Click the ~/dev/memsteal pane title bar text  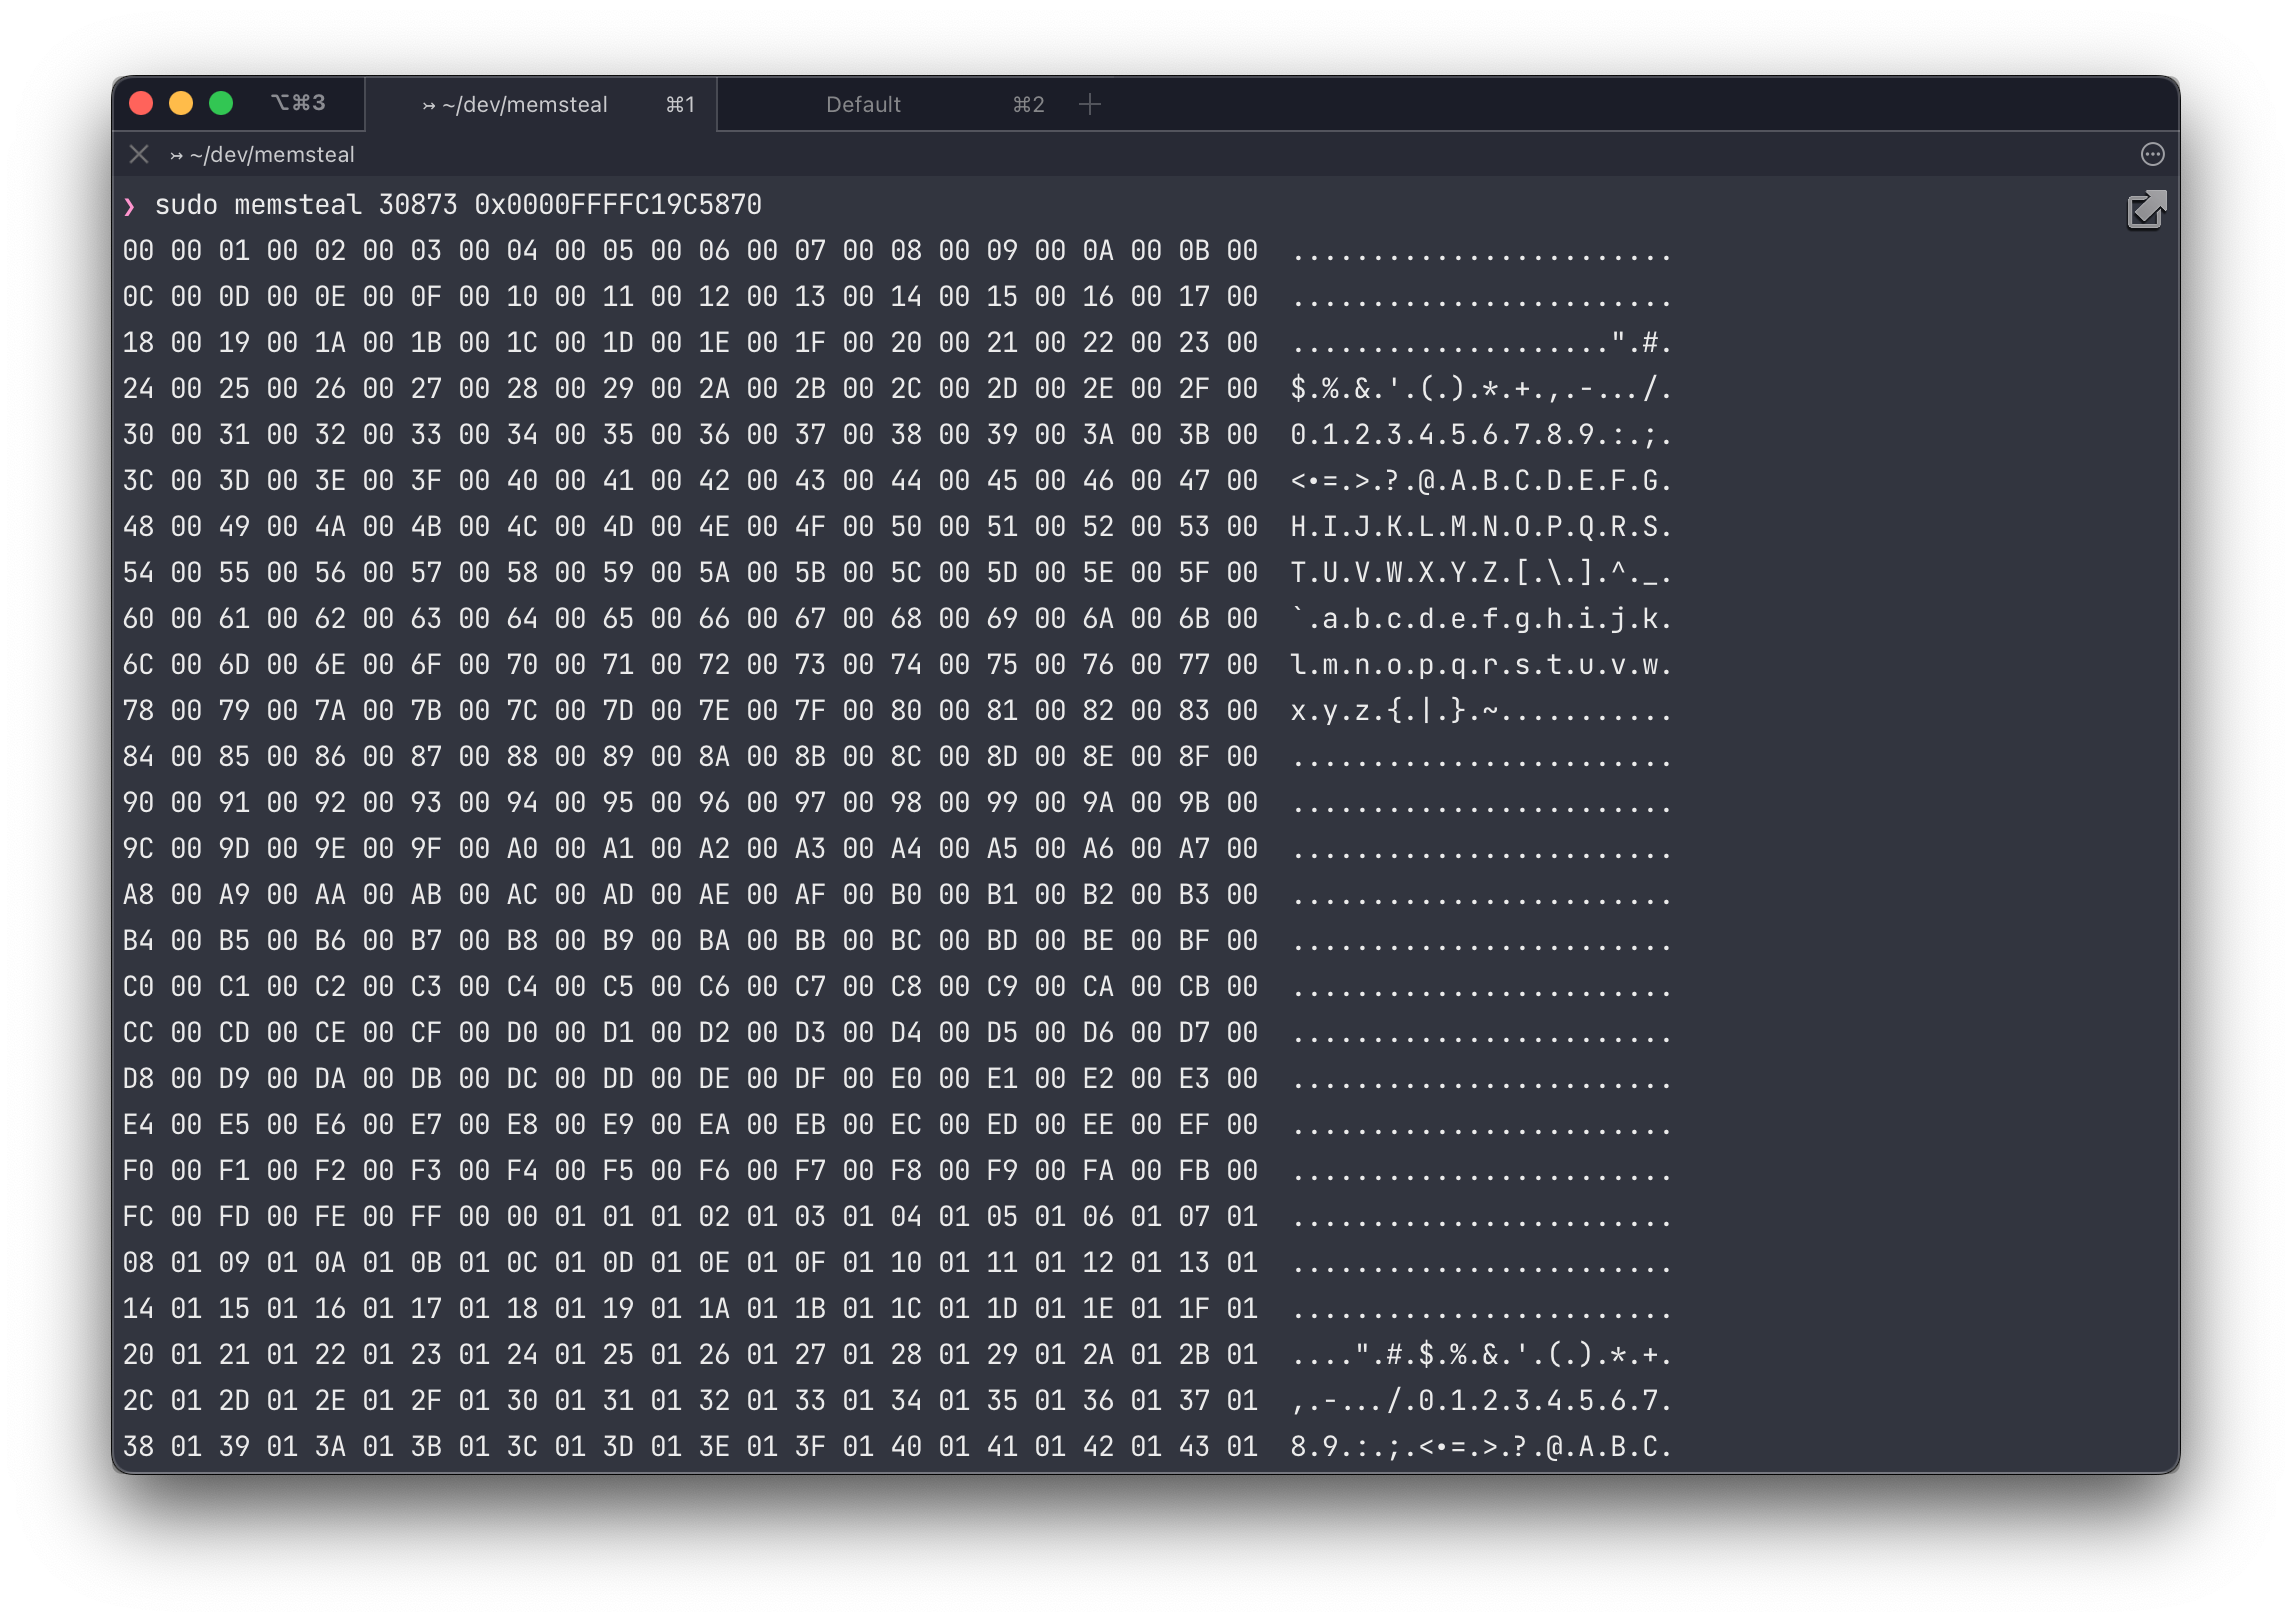[272, 154]
